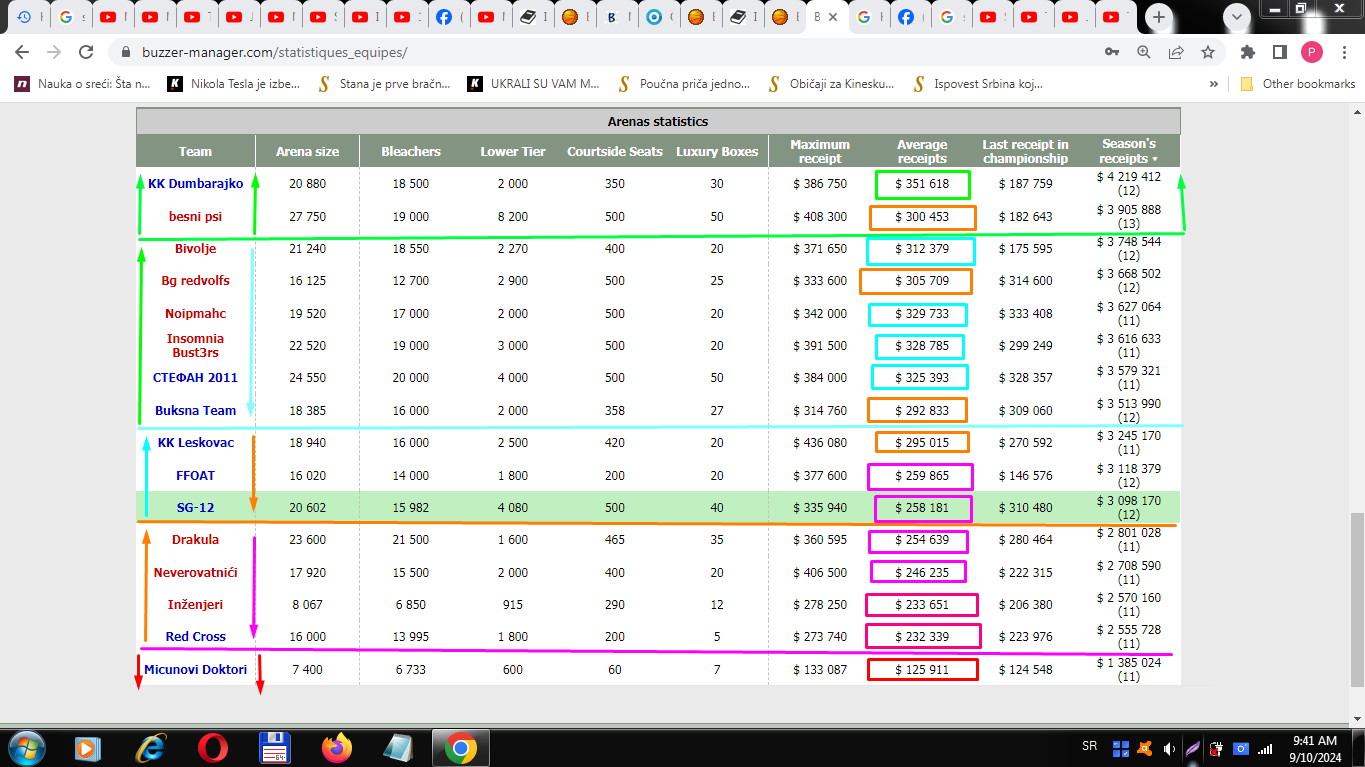Open bookmark 'Ispovest Srbina koj...'
This screenshot has height=767, width=1365.
click(979, 84)
